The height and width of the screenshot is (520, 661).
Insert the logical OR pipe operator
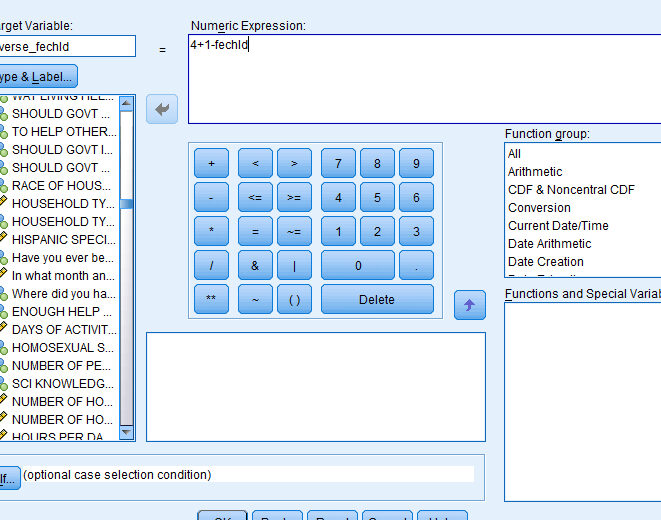(294, 265)
